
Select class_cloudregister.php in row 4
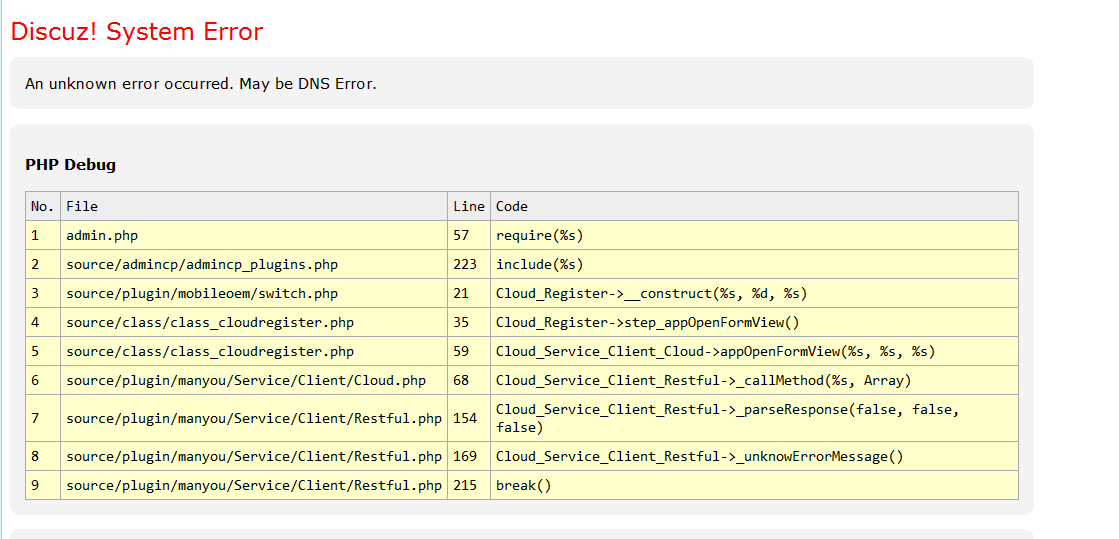(254, 323)
